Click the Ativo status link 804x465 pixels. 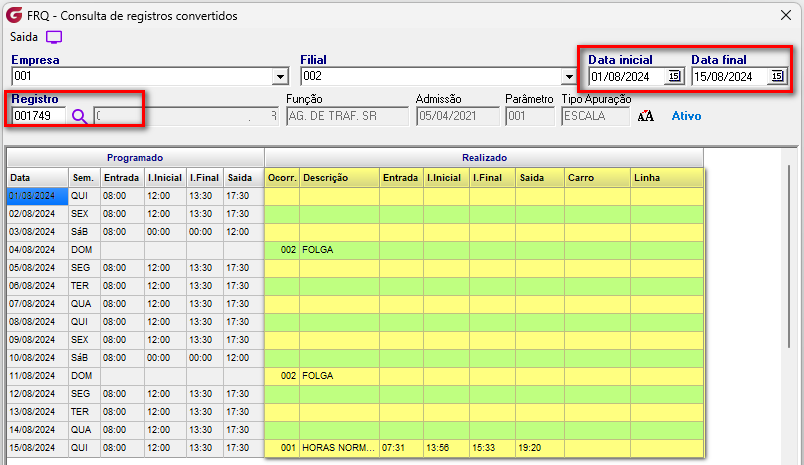click(686, 116)
